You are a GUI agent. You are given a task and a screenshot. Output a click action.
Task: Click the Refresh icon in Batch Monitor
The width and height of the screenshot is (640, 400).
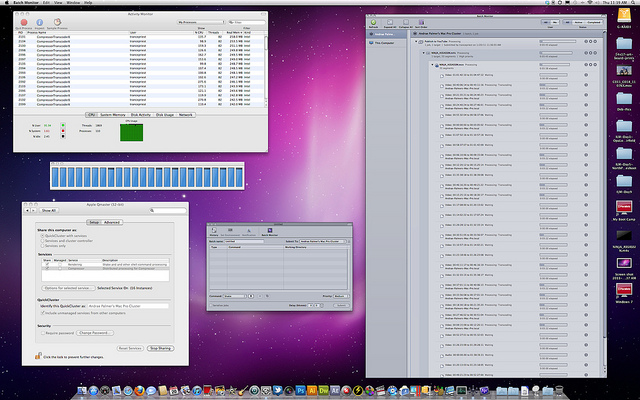pos(373,21)
